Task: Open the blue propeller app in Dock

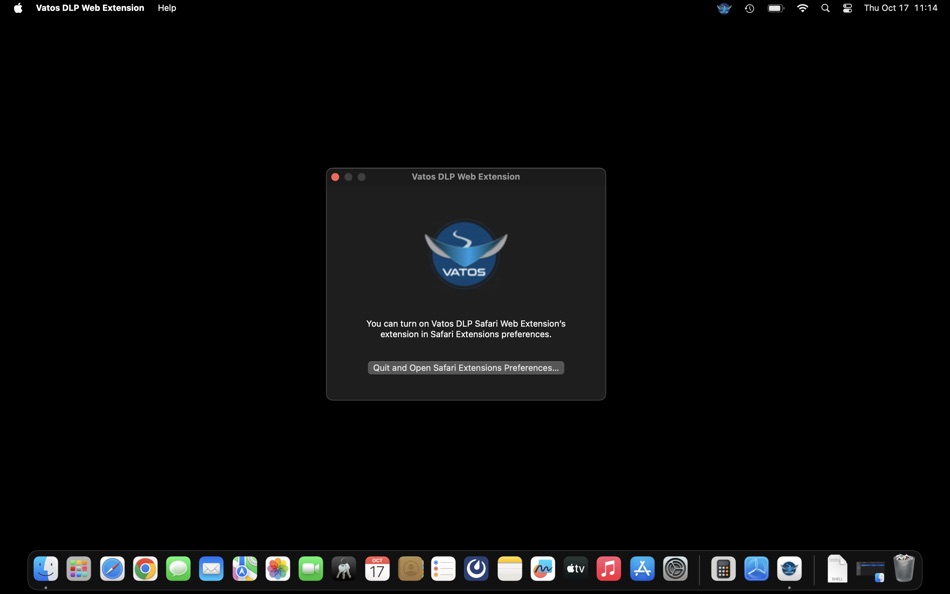Action: (756, 569)
